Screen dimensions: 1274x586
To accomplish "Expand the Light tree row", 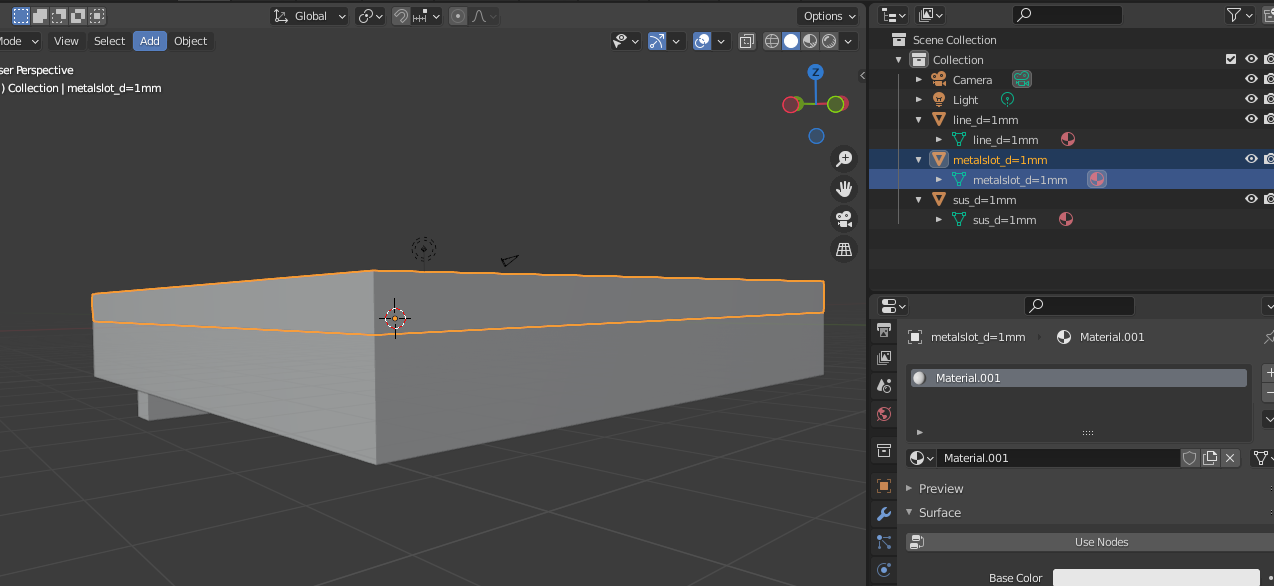I will click(919, 99).
